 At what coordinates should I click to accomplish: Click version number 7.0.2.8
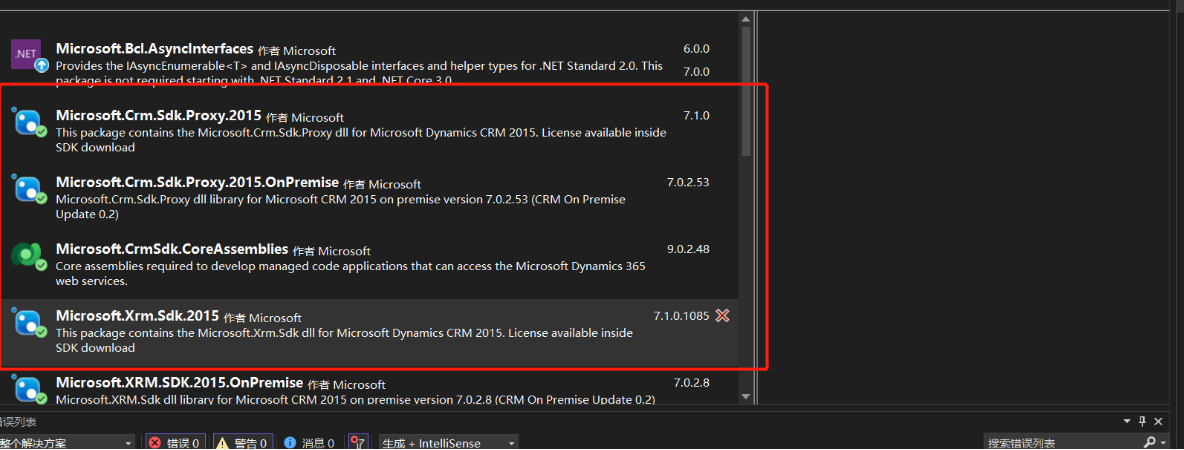692,382
